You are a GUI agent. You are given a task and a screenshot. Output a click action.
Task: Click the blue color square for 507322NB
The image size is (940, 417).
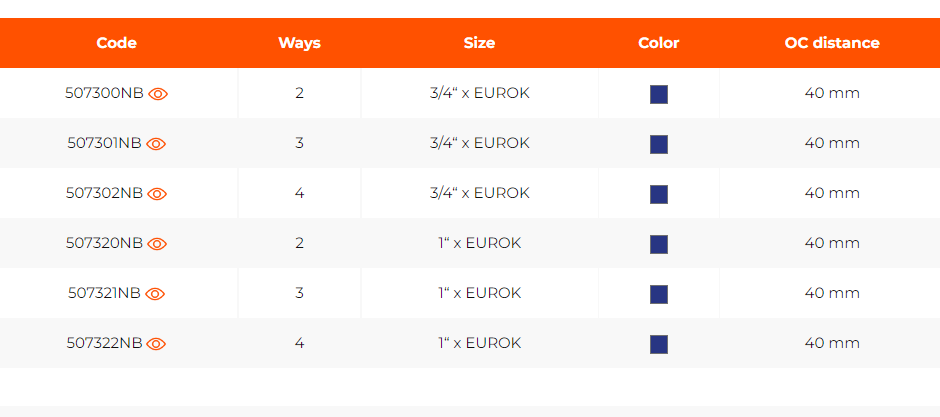click(x=659, y=344)
